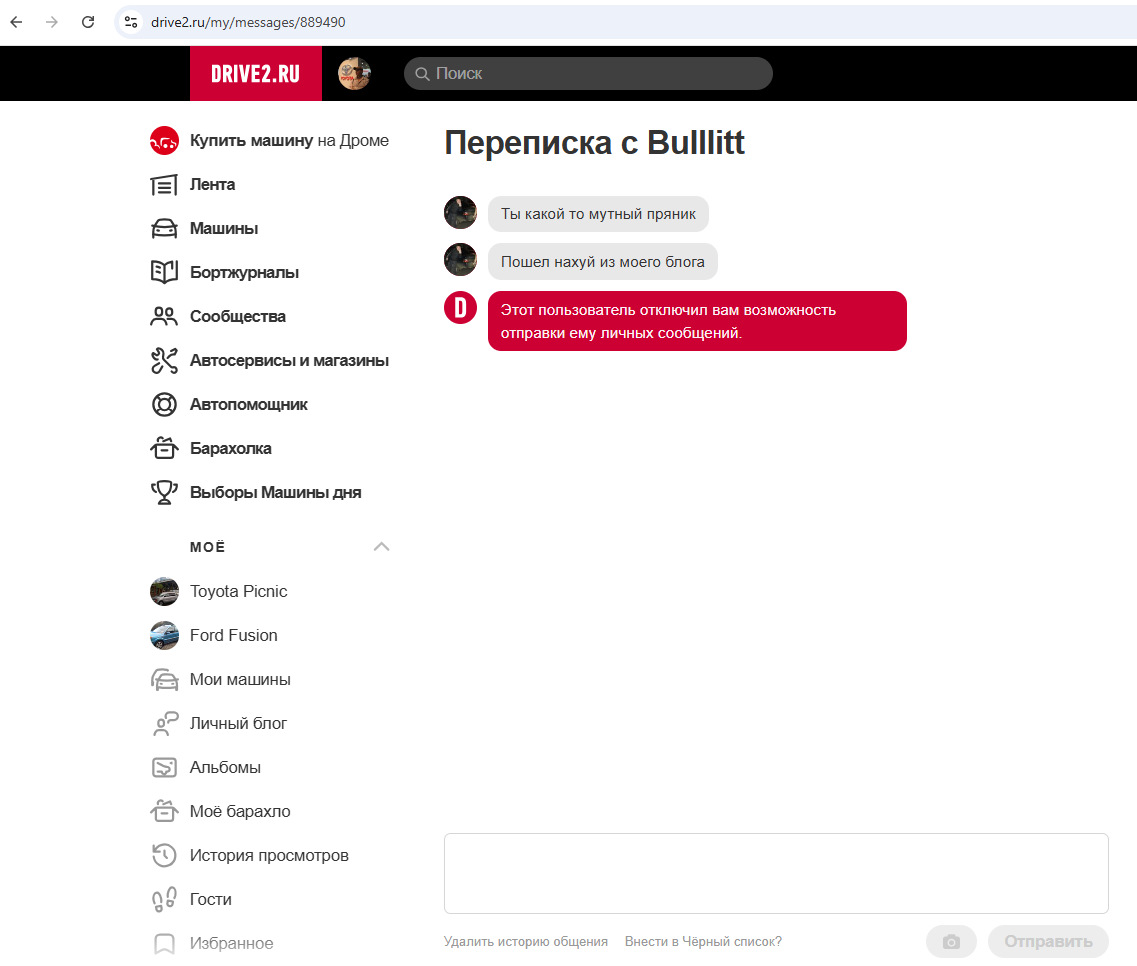Click the Выборы Машины дня trophy icon
The height and width of the screenshot is (966, 1137).
(163, 493)
